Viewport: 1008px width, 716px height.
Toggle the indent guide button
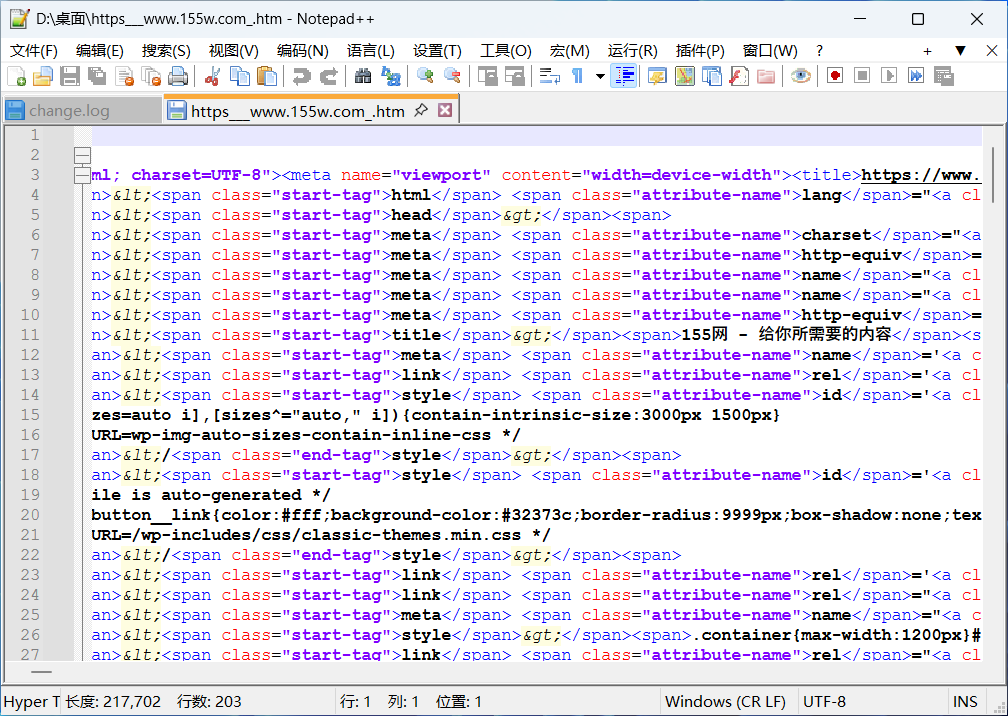tap(625, 76)
